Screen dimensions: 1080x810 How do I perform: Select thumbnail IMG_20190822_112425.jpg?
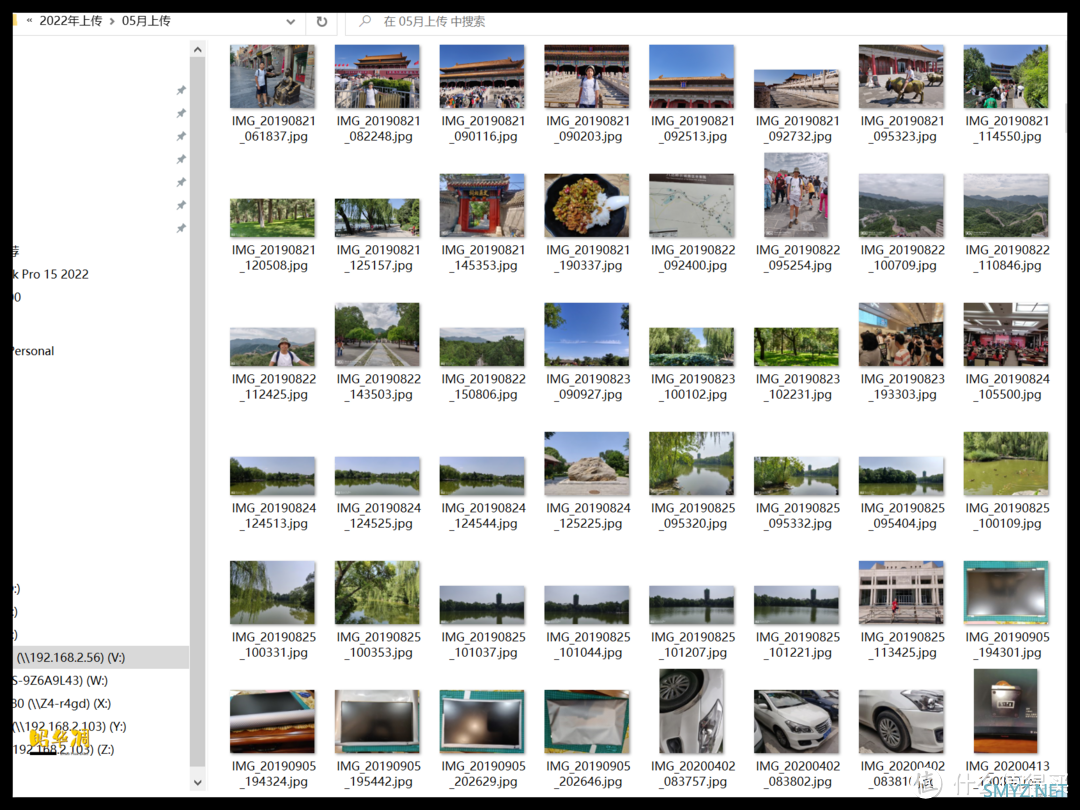coord(273,346)
